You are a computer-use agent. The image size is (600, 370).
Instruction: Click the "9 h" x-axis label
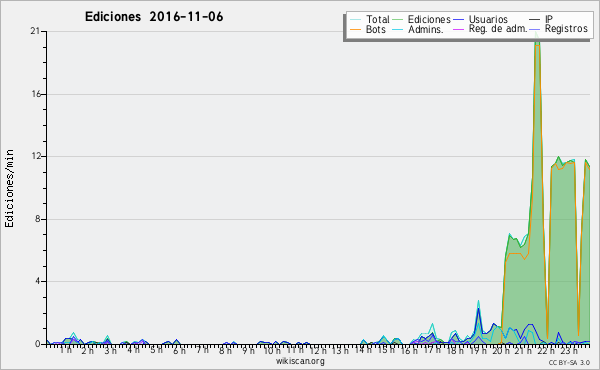pos(248,350)
